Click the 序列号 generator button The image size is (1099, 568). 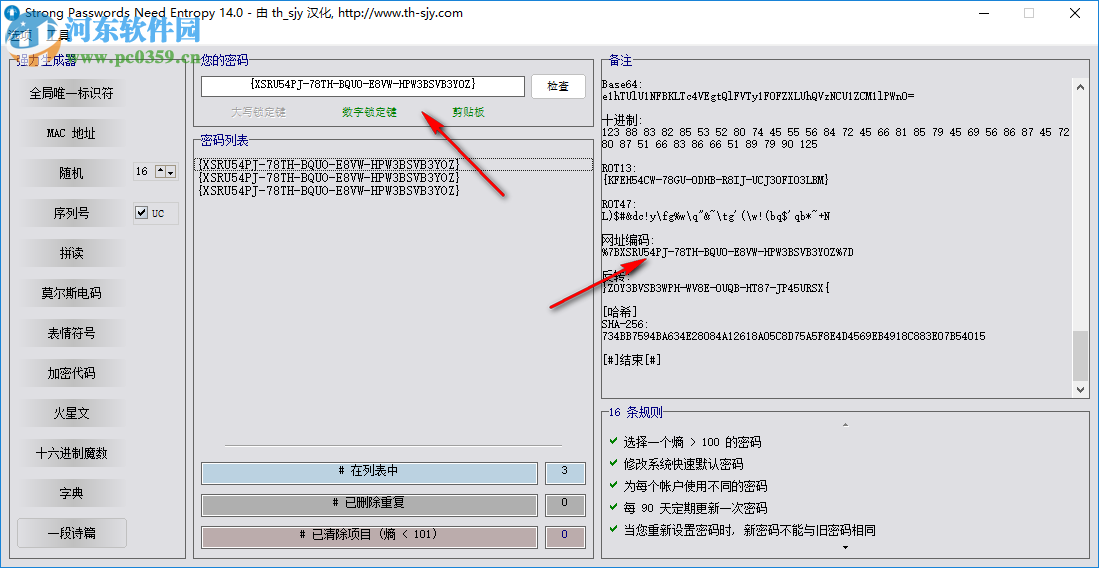[71, 213]
